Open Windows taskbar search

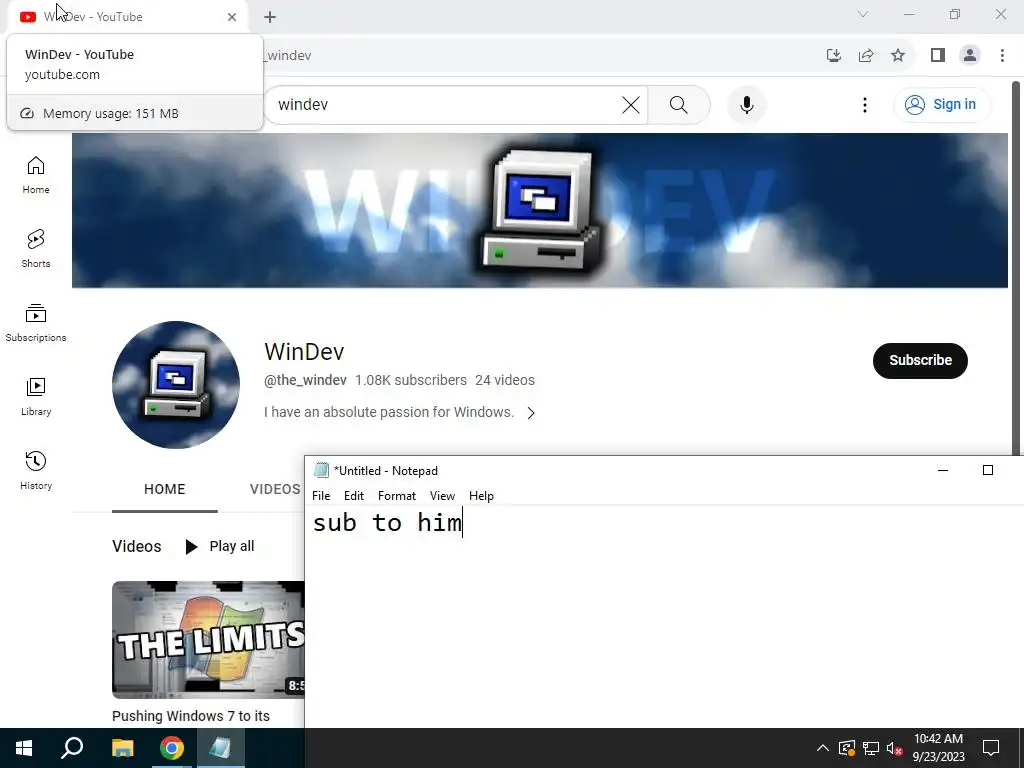click(72, 748)
